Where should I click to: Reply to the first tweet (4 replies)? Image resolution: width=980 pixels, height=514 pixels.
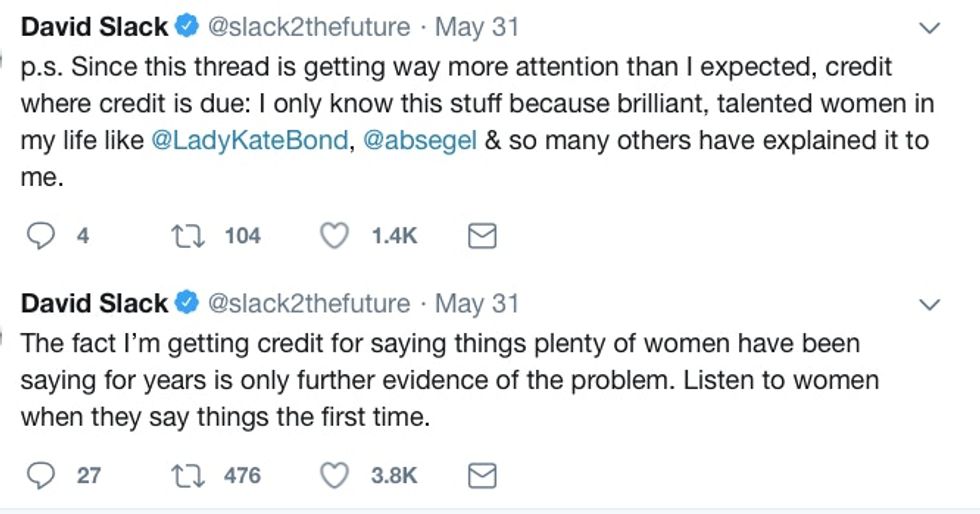coord(40,236)
